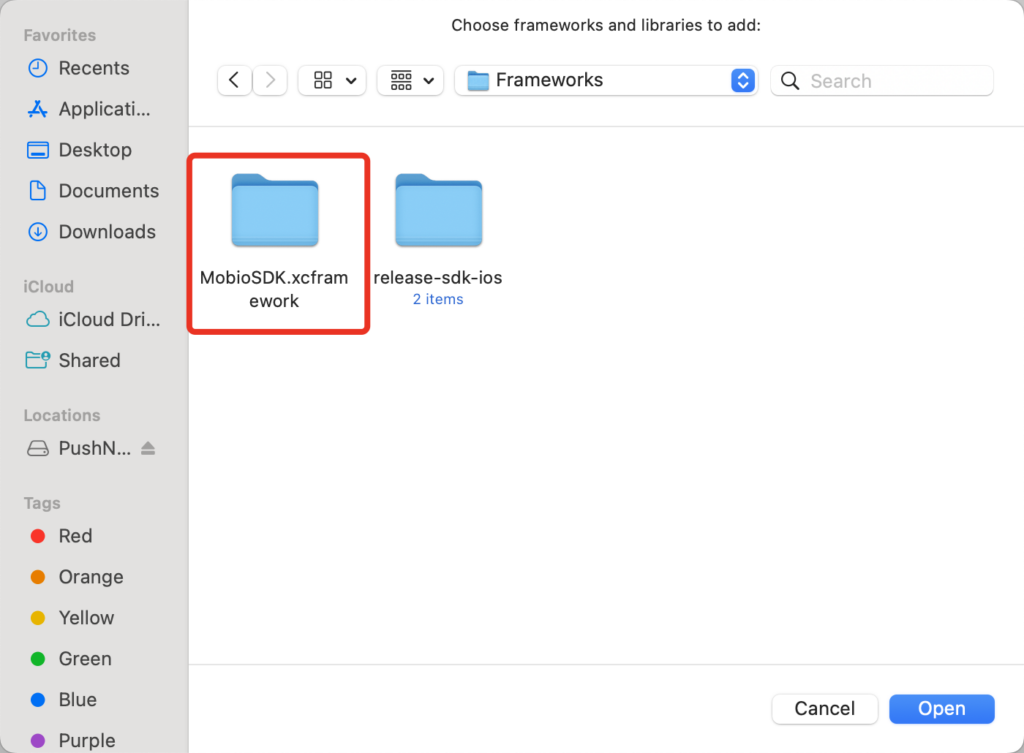The height and width of the screenshot is (753, 1024).
Task: Open the icon view mode dropdown
Action: (332, 81)
